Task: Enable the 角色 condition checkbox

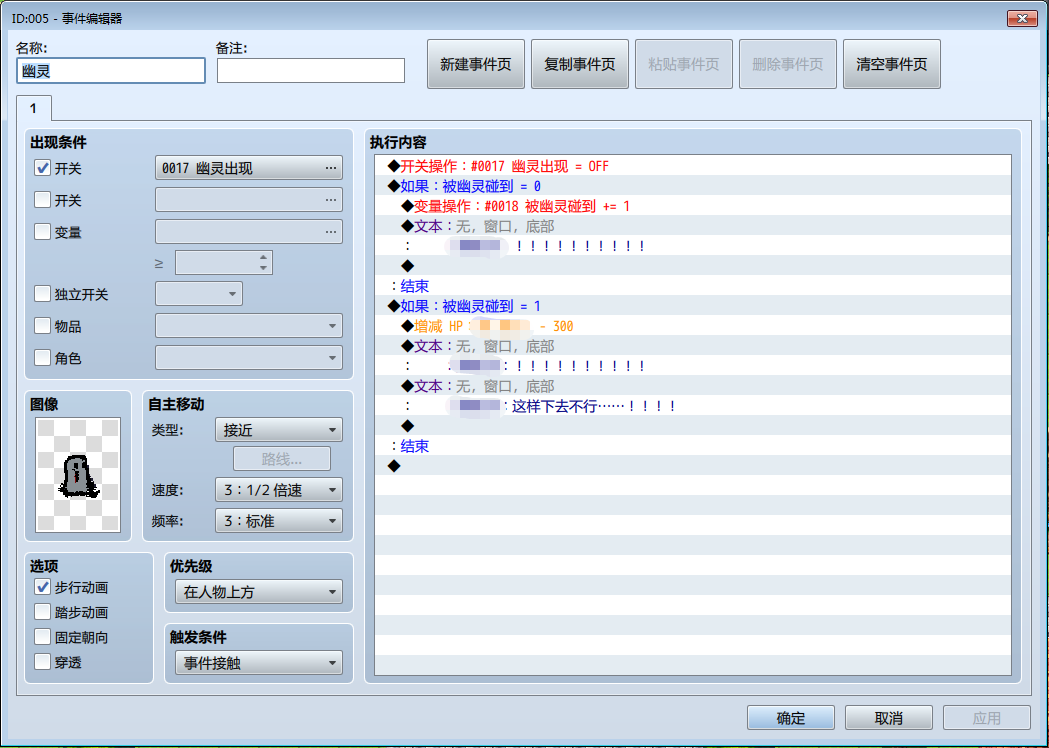Action: pos(42,358)
